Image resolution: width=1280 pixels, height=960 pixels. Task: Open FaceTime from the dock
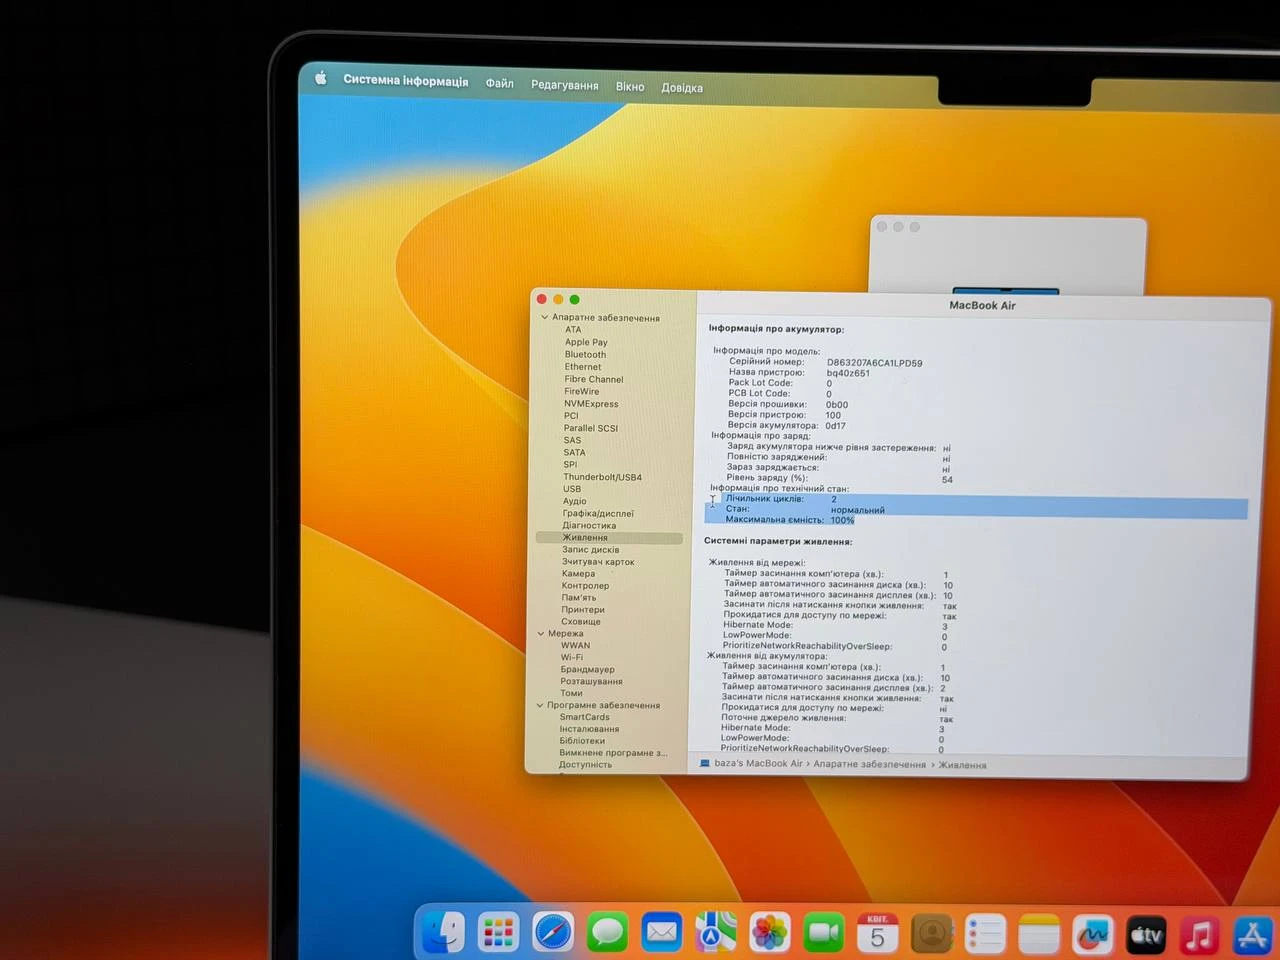823,933
